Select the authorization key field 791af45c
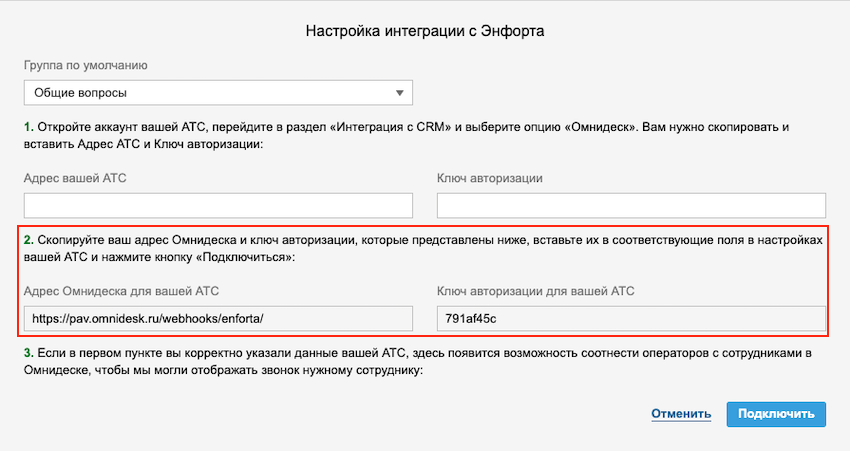 [631, 319]
